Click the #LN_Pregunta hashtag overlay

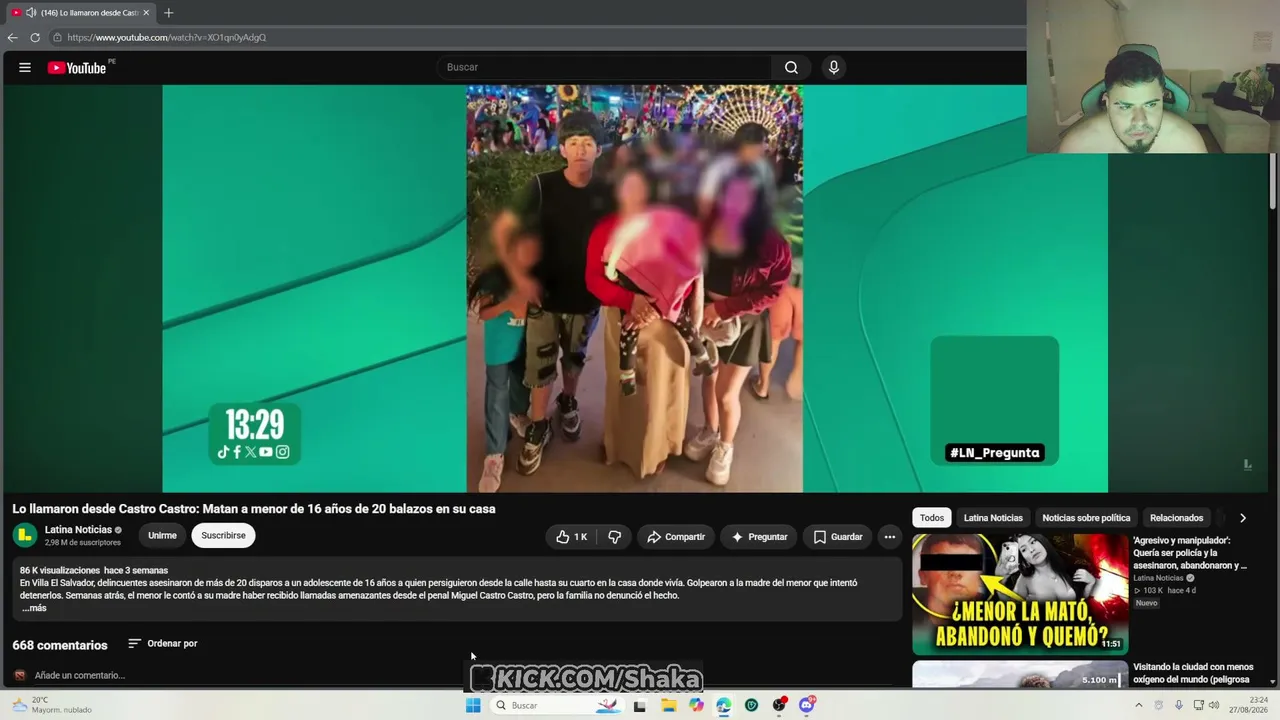click(x=995, y=453)
